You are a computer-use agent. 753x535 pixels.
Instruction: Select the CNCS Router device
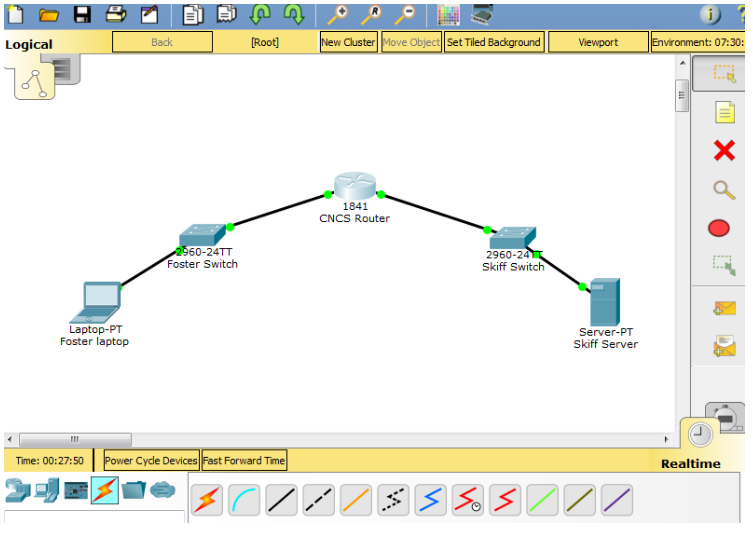pyautogui.click(x=355, y=186)
